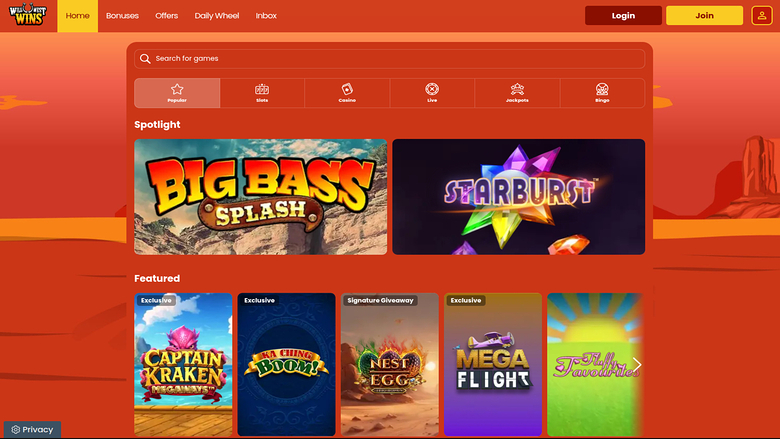
Task: Select the Slots category icon
Action: click(262, 89)
